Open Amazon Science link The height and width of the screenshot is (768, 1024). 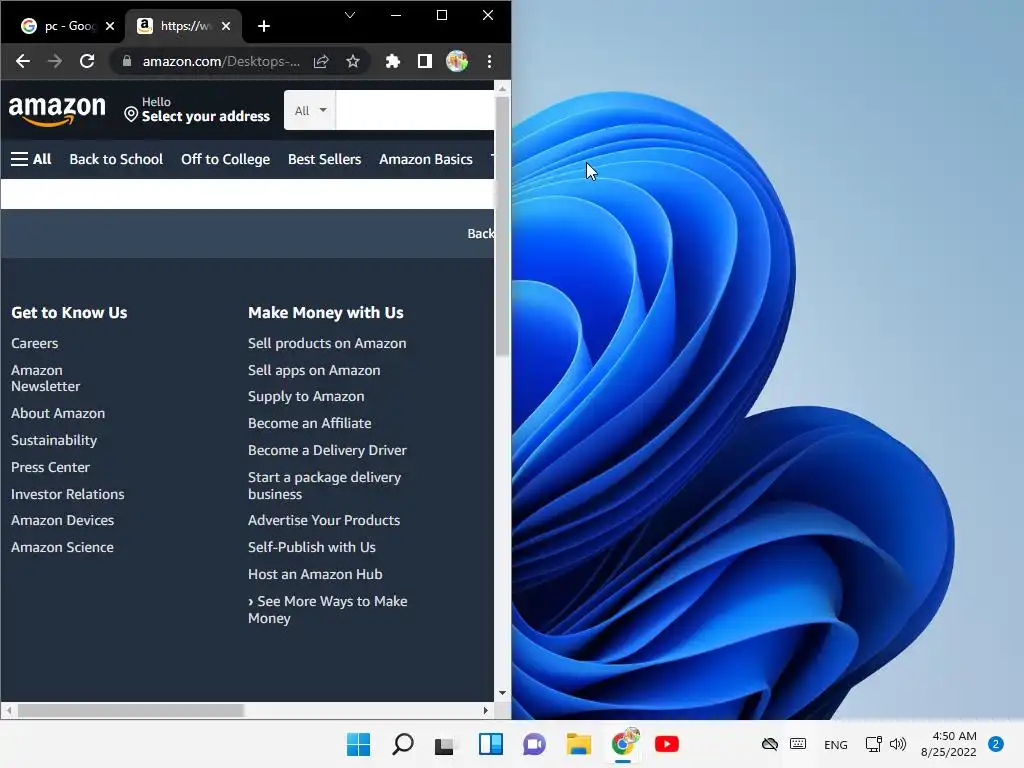tap(62, 547)
